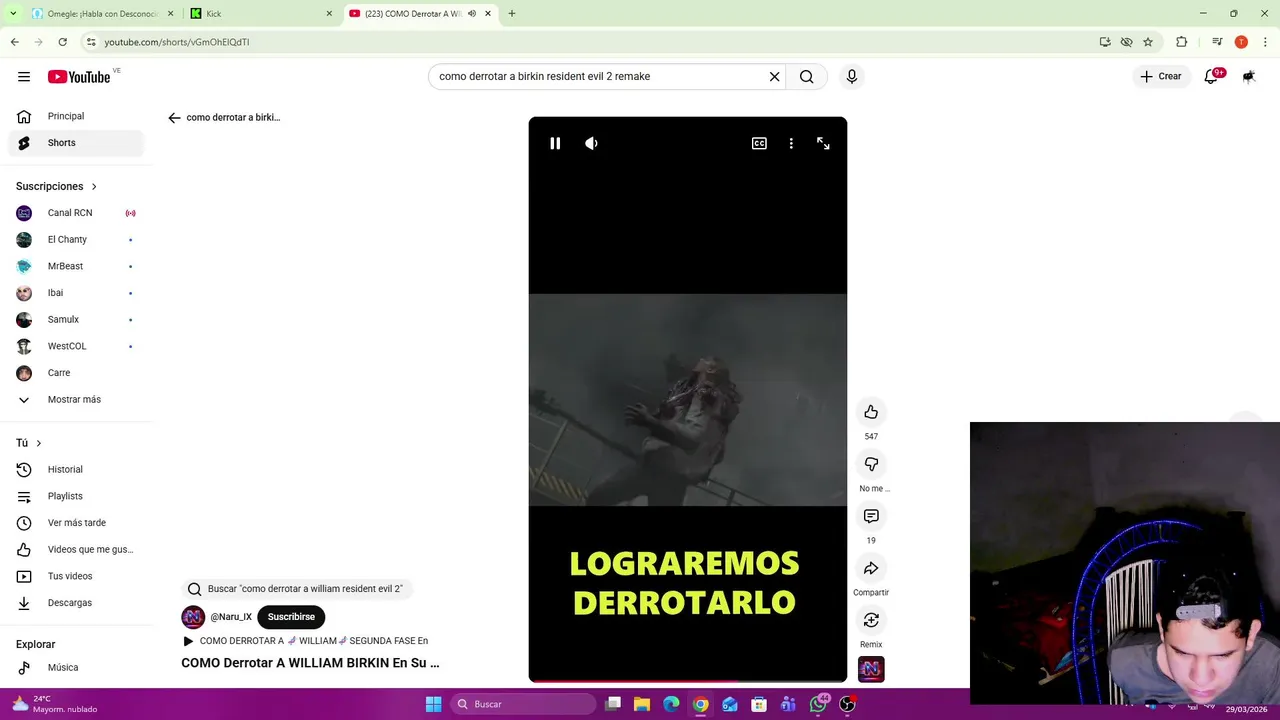Reload the page

click(62, 42)
